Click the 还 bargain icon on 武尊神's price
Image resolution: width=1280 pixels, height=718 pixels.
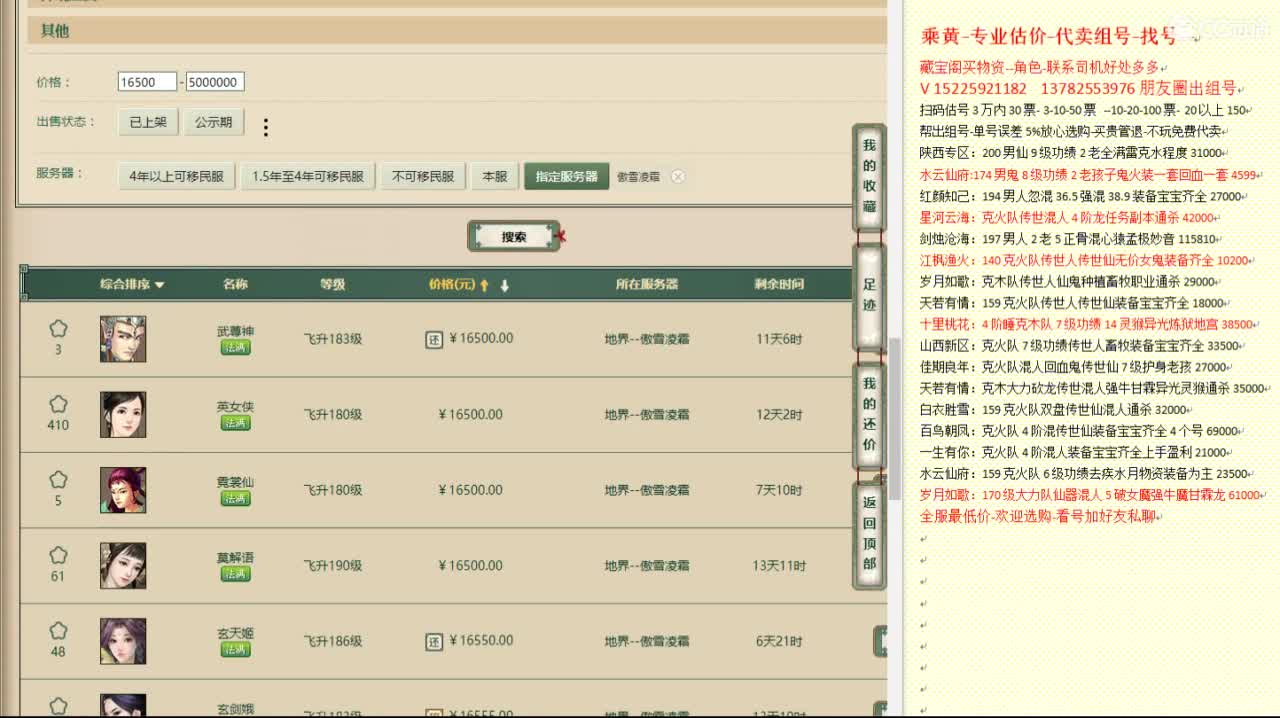pyautogui.click(x=434, y=339)
